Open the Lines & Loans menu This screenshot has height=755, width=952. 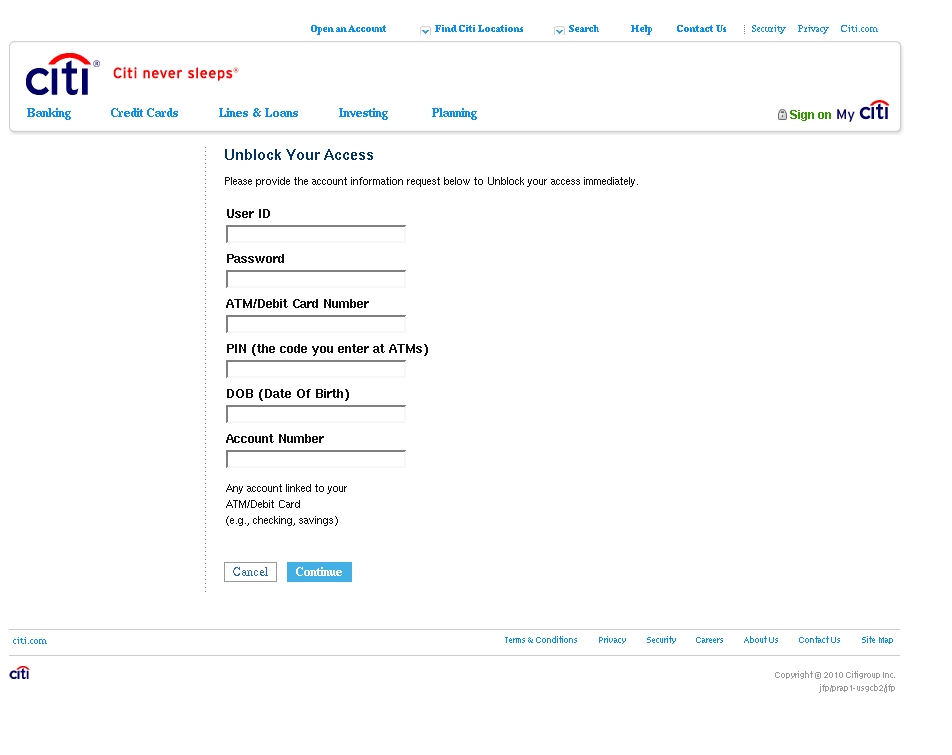click(x=258, y=113)
